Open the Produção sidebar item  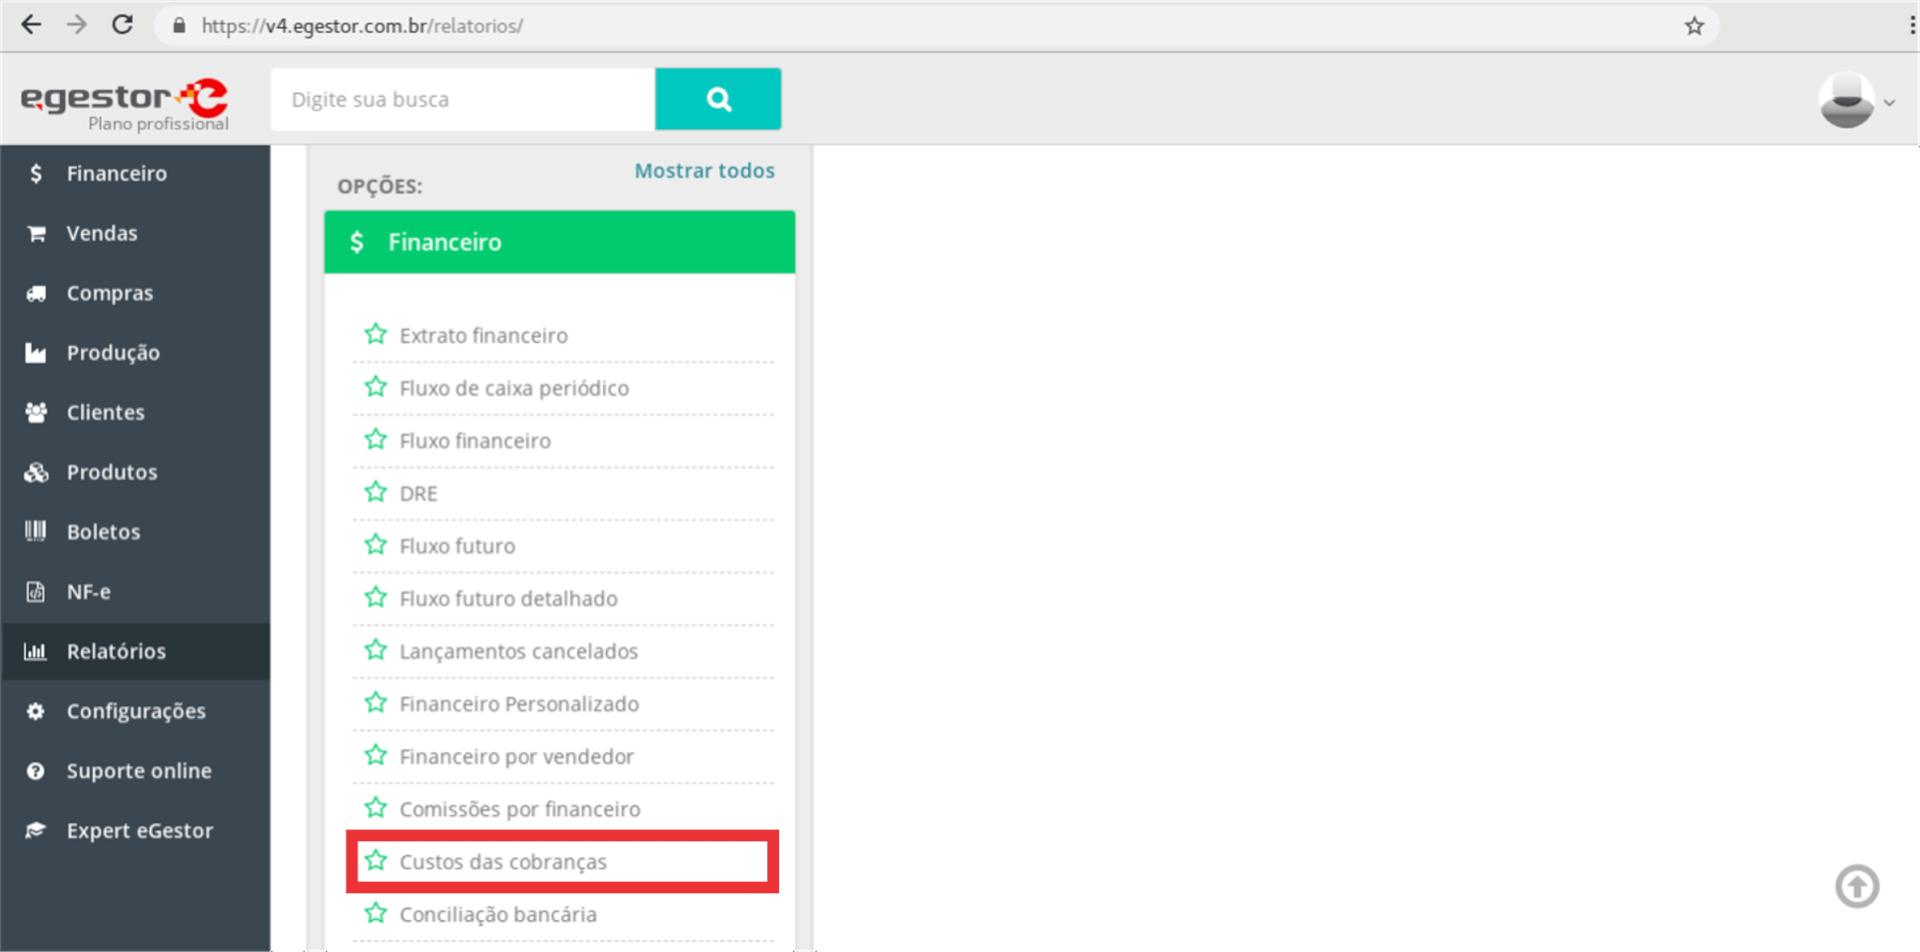point(135,352)
